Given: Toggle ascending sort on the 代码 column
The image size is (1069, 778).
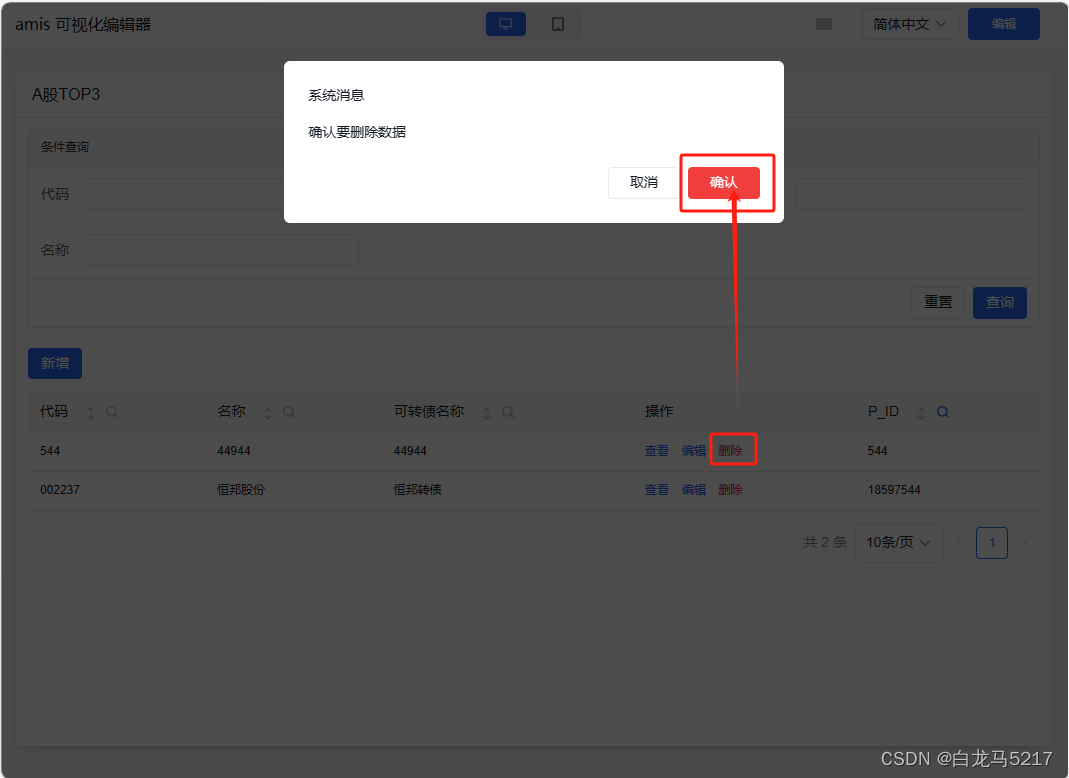Looking at the screenshot, I should tap(90, 411).
